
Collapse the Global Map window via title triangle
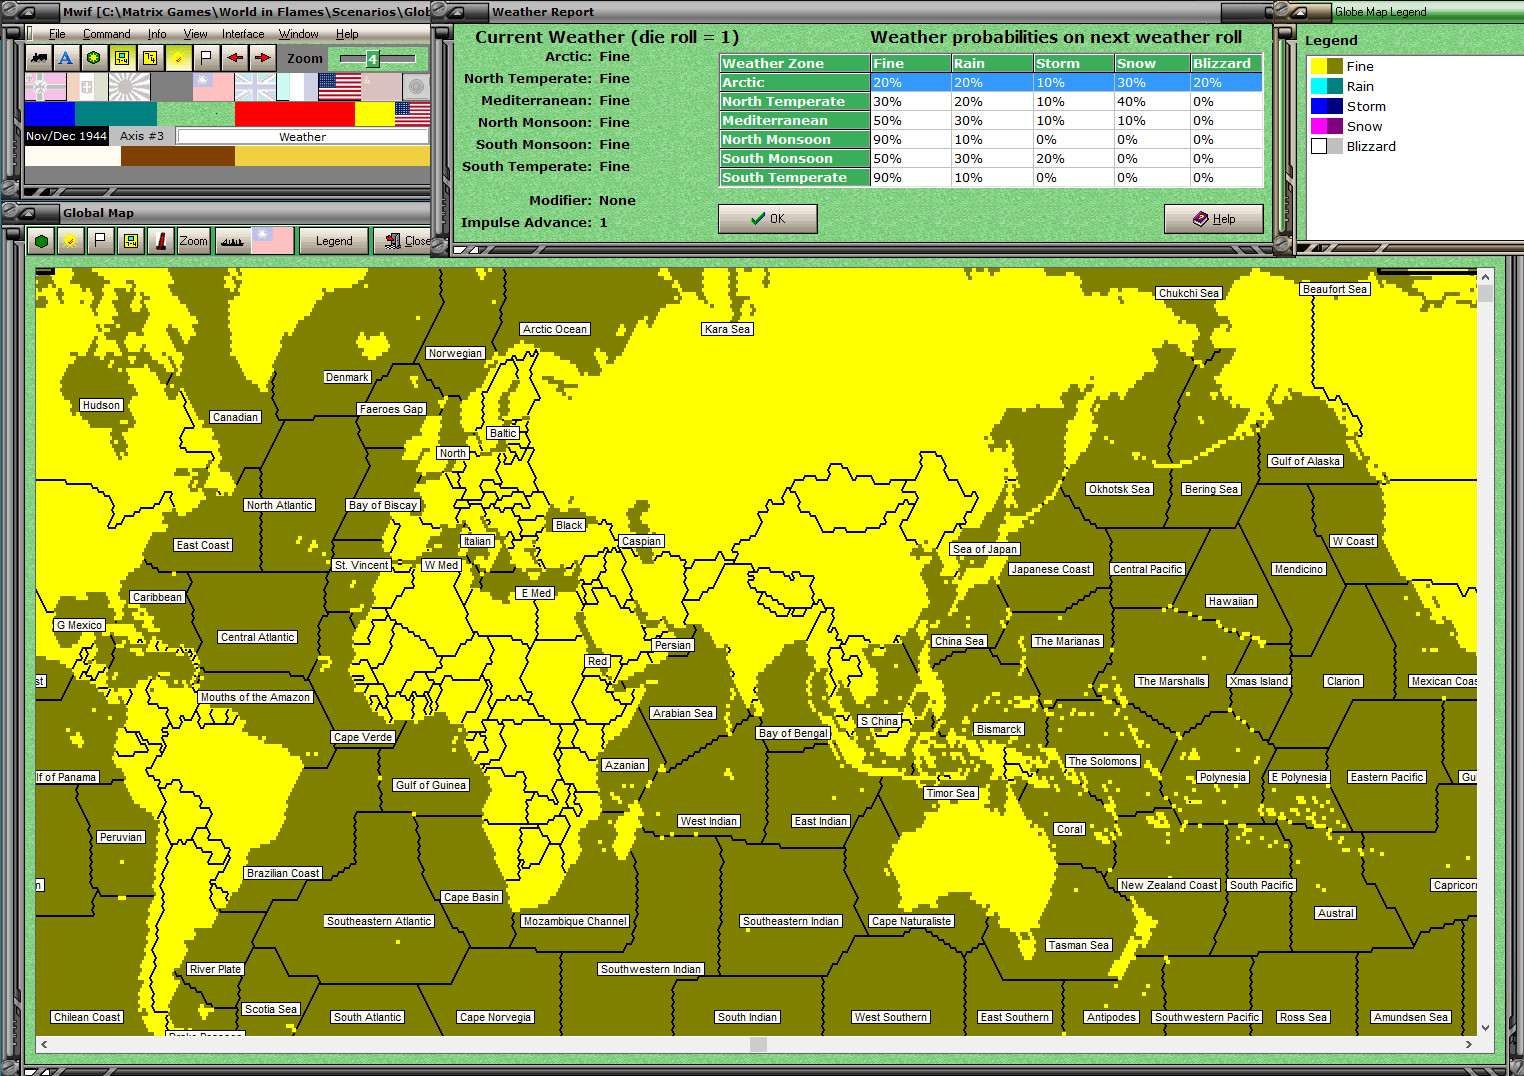pos(26,213)
